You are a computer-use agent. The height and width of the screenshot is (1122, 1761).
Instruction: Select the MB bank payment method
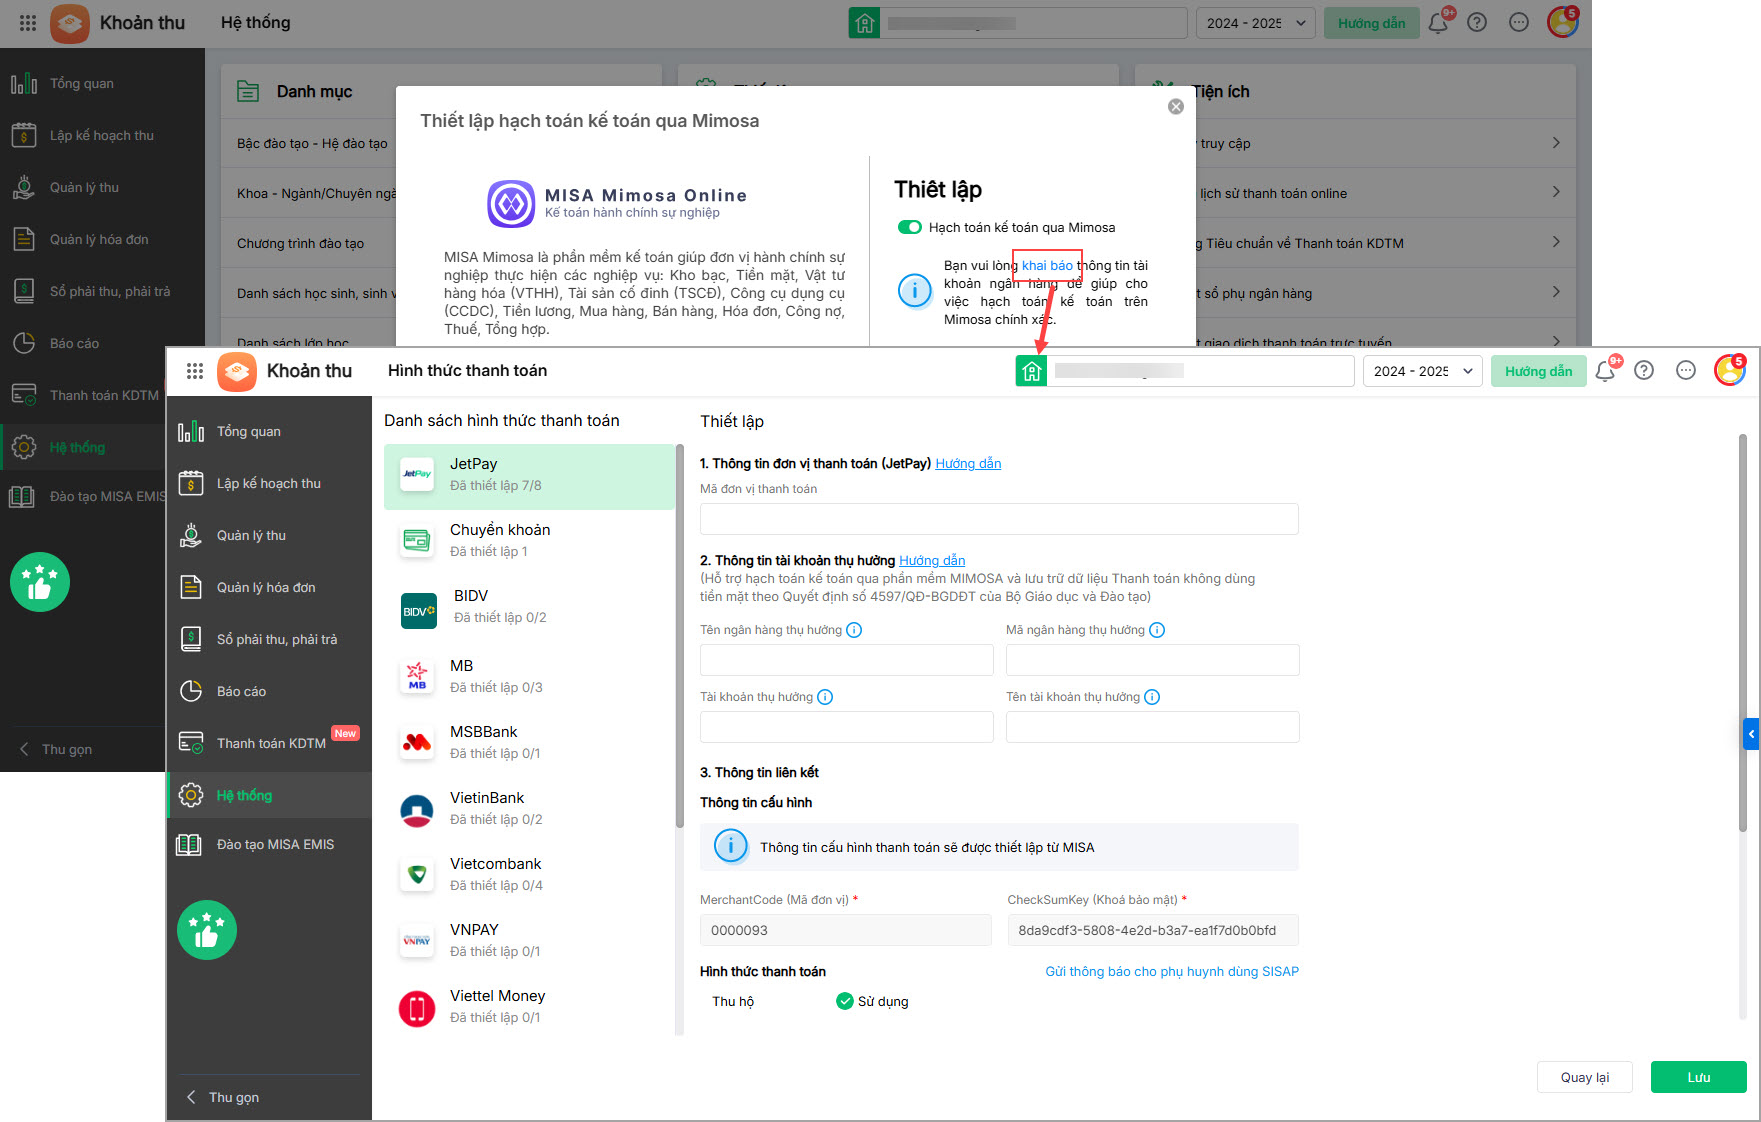[529, 677]
